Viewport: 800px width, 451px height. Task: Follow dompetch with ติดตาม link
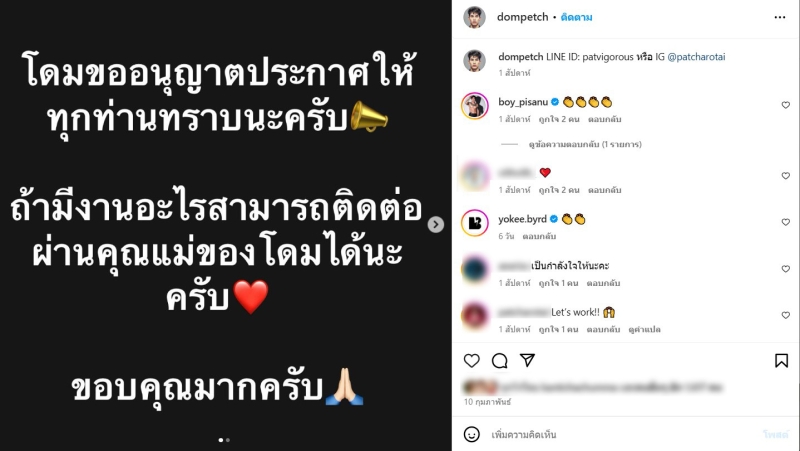point(576,17)
